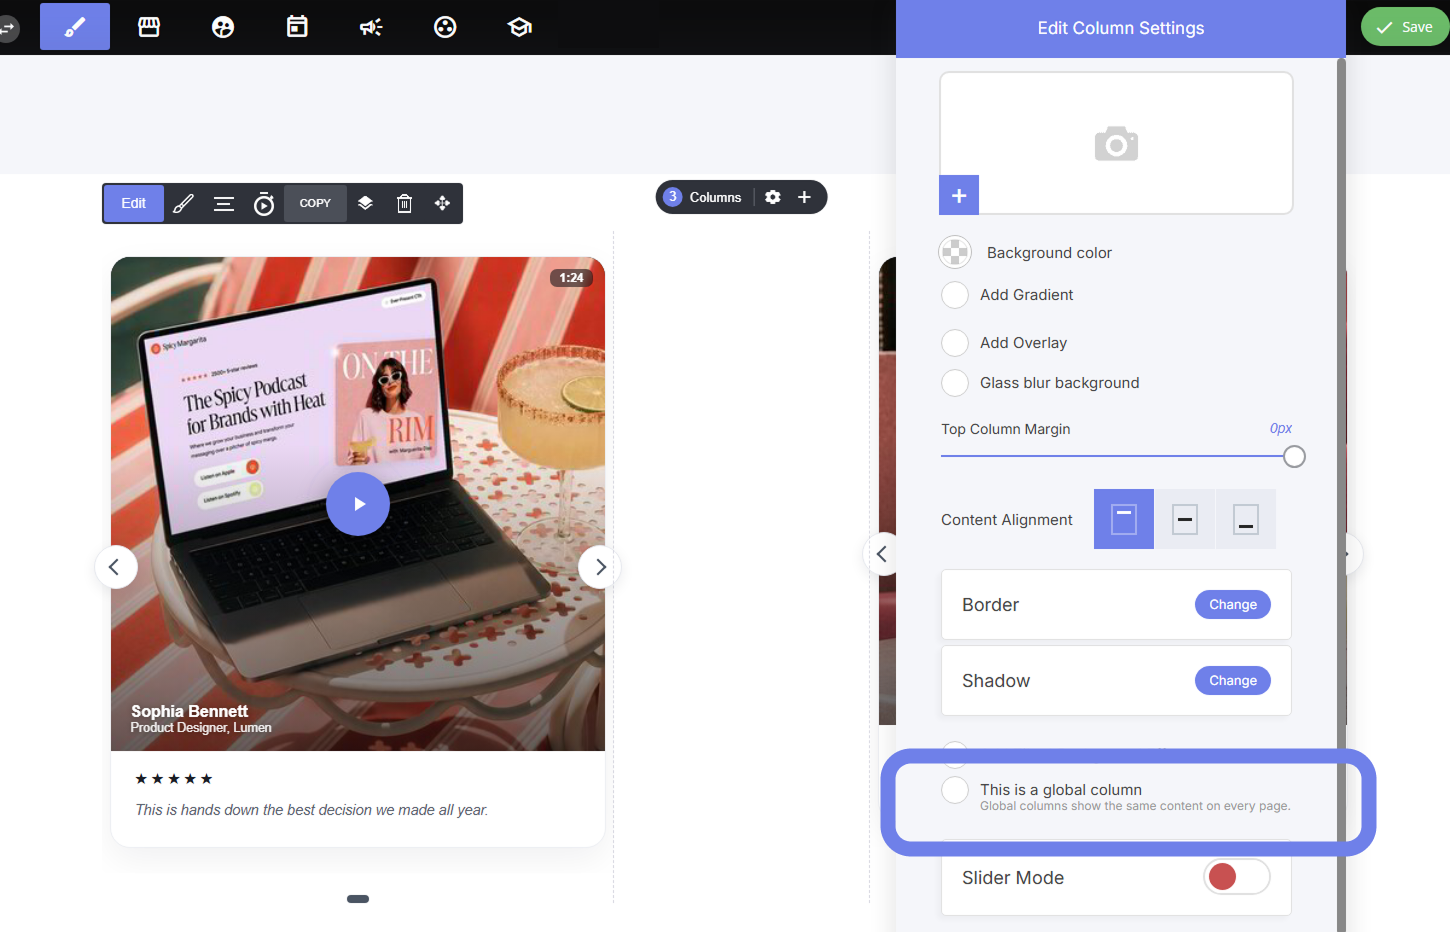Image resolution: width=1450 pixels, height=932 pixels.
Task: Click the timer icon in element toolbar
Action: (x=264, y=204)
